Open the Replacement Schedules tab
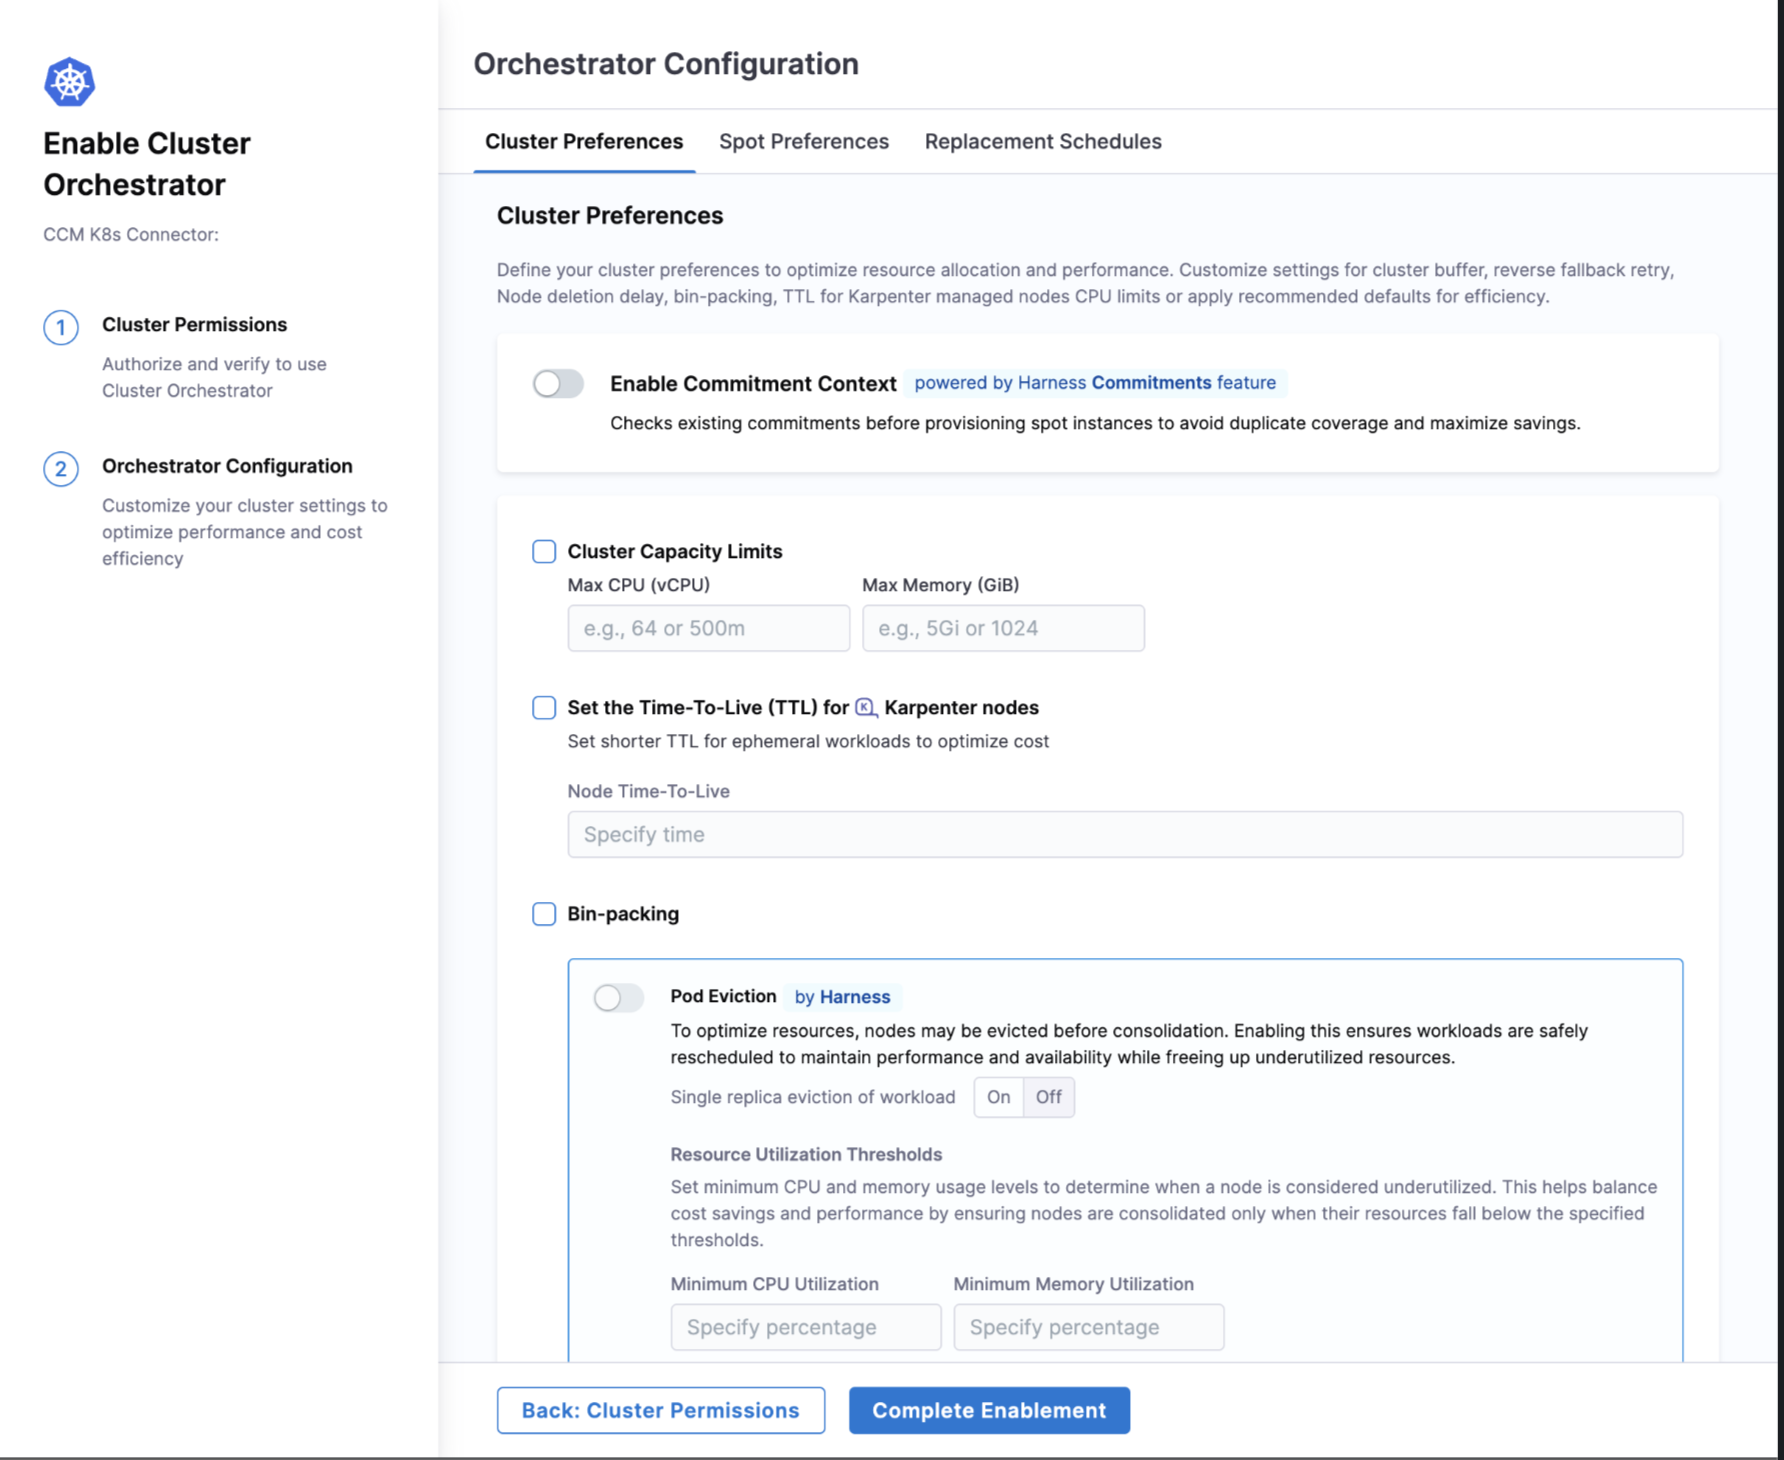The image size is (1784, 1460). coord(1042,142)
